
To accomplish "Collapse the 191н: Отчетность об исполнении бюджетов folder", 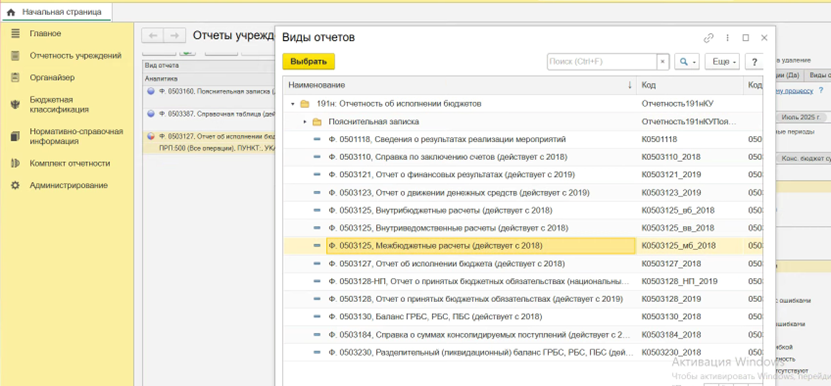I will (x=293, y=104).
